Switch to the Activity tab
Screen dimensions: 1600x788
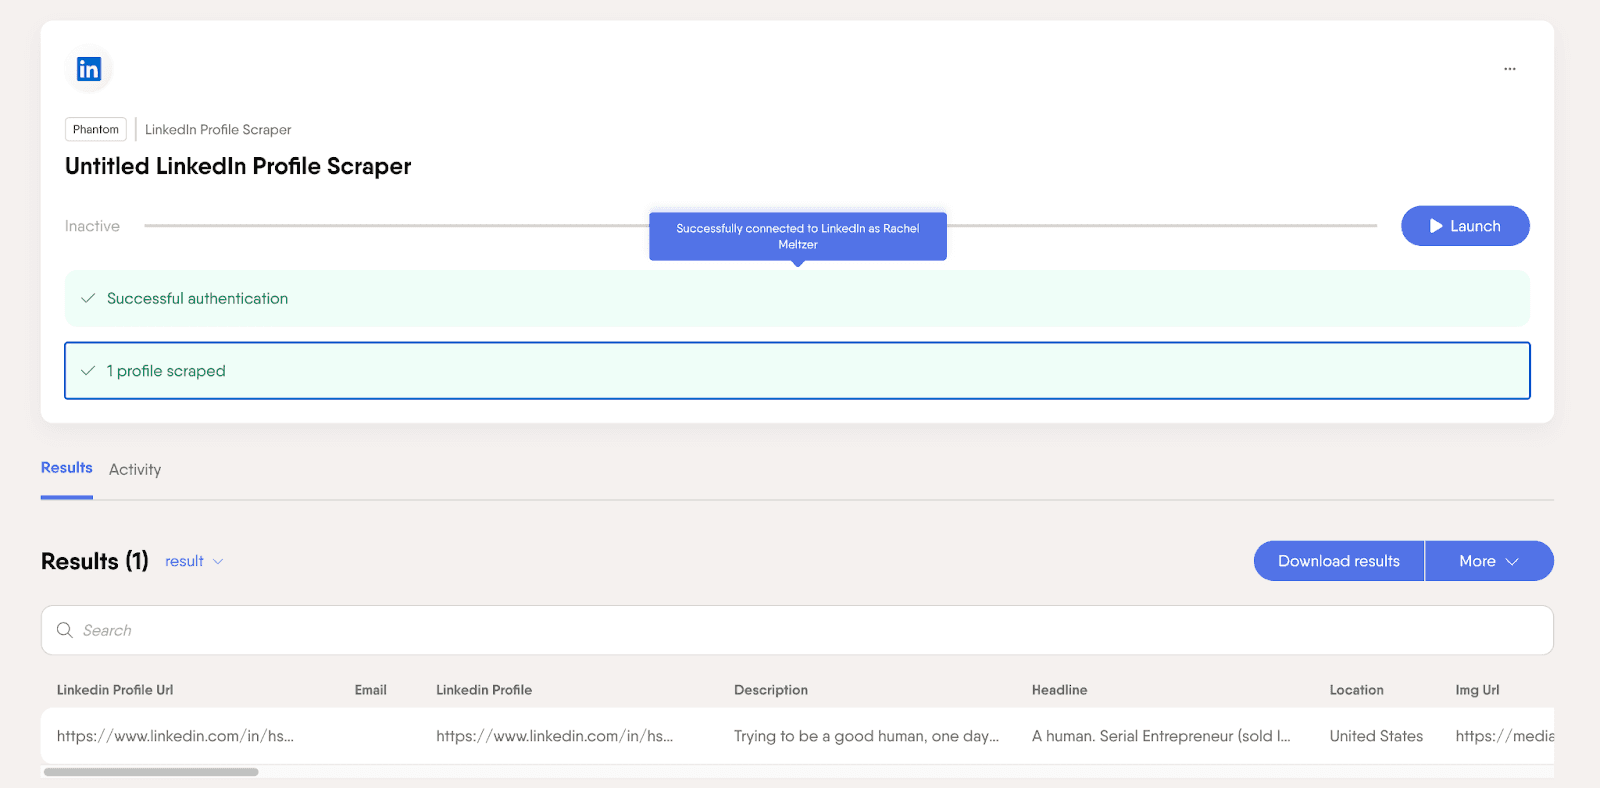135,469
